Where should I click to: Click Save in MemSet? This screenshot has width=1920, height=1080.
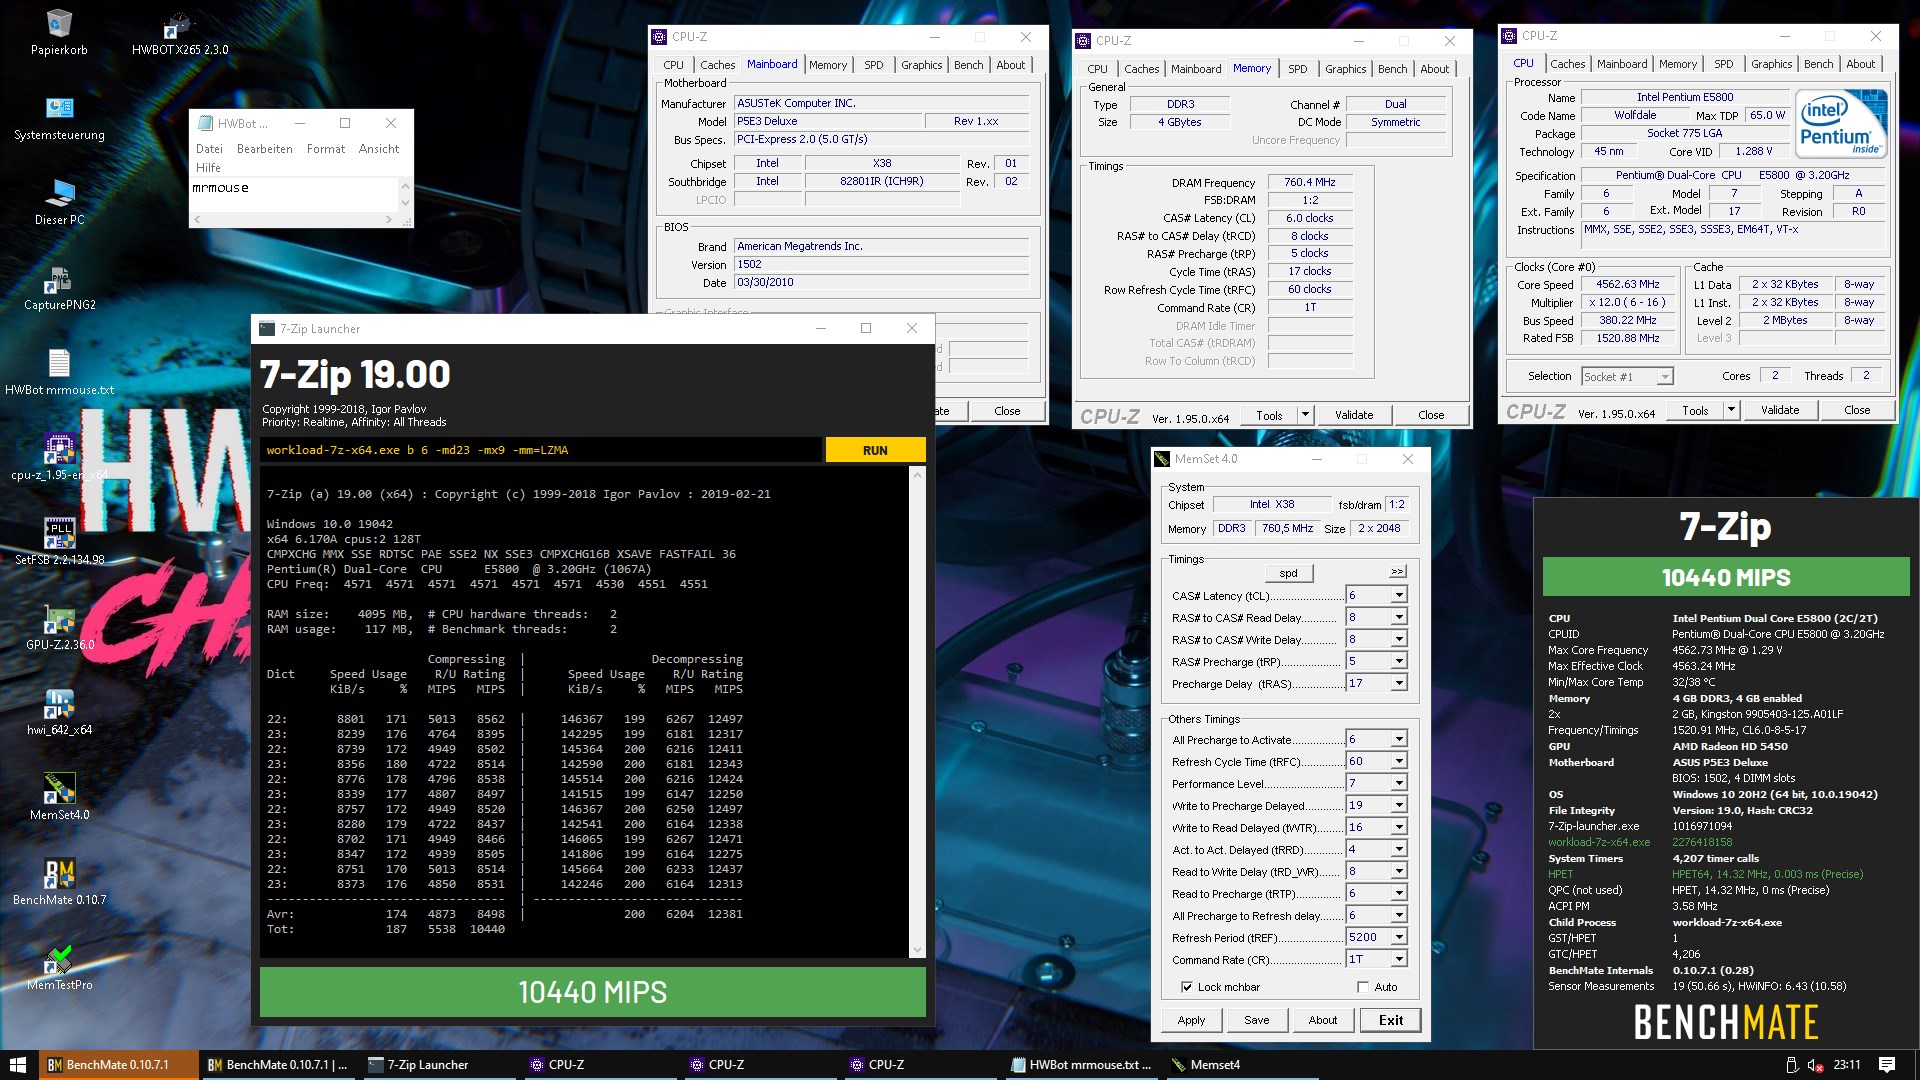[1257, 1020]
